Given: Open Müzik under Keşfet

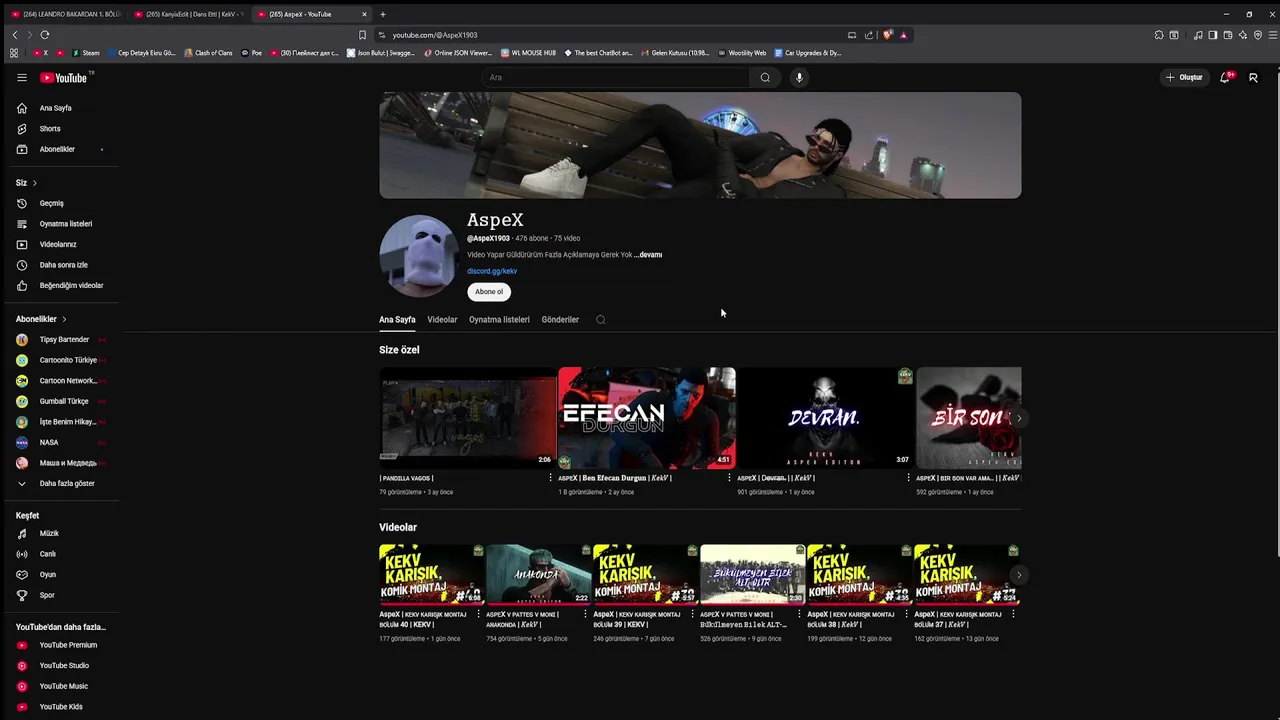Looking at the screenshot, I should [x=49, y=533].
